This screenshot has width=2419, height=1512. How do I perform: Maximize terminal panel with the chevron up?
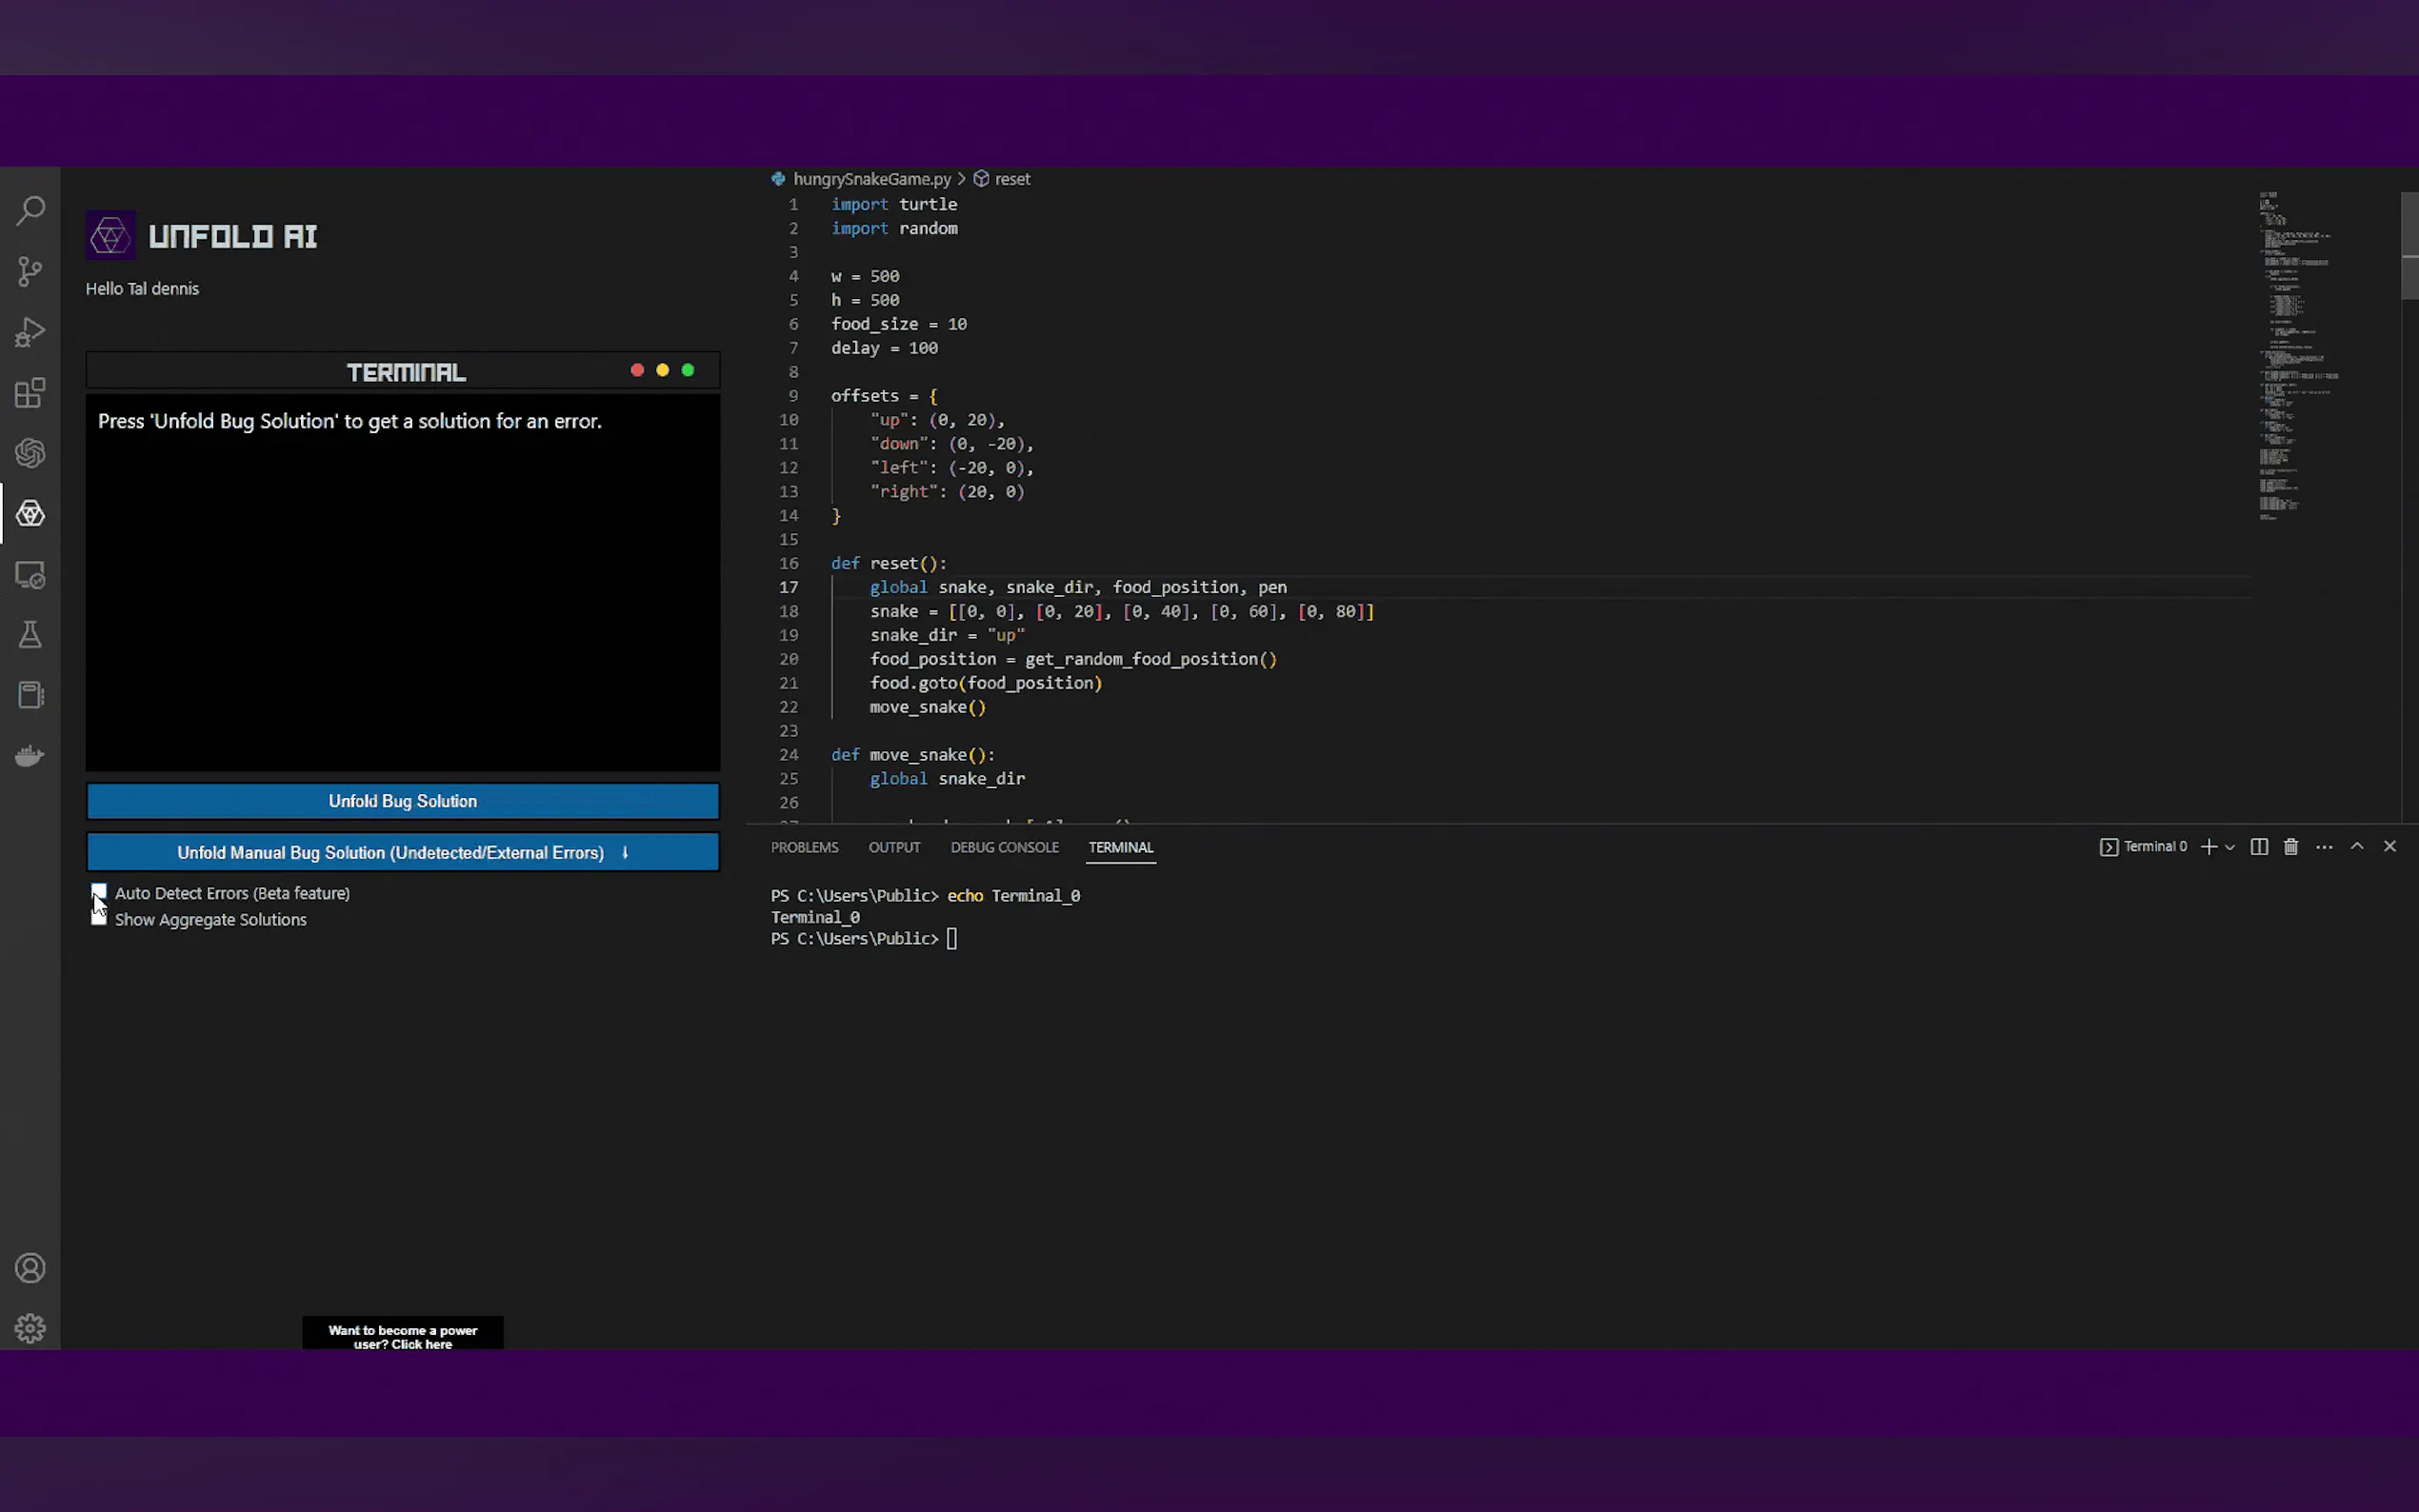[x=2356, y=846]
